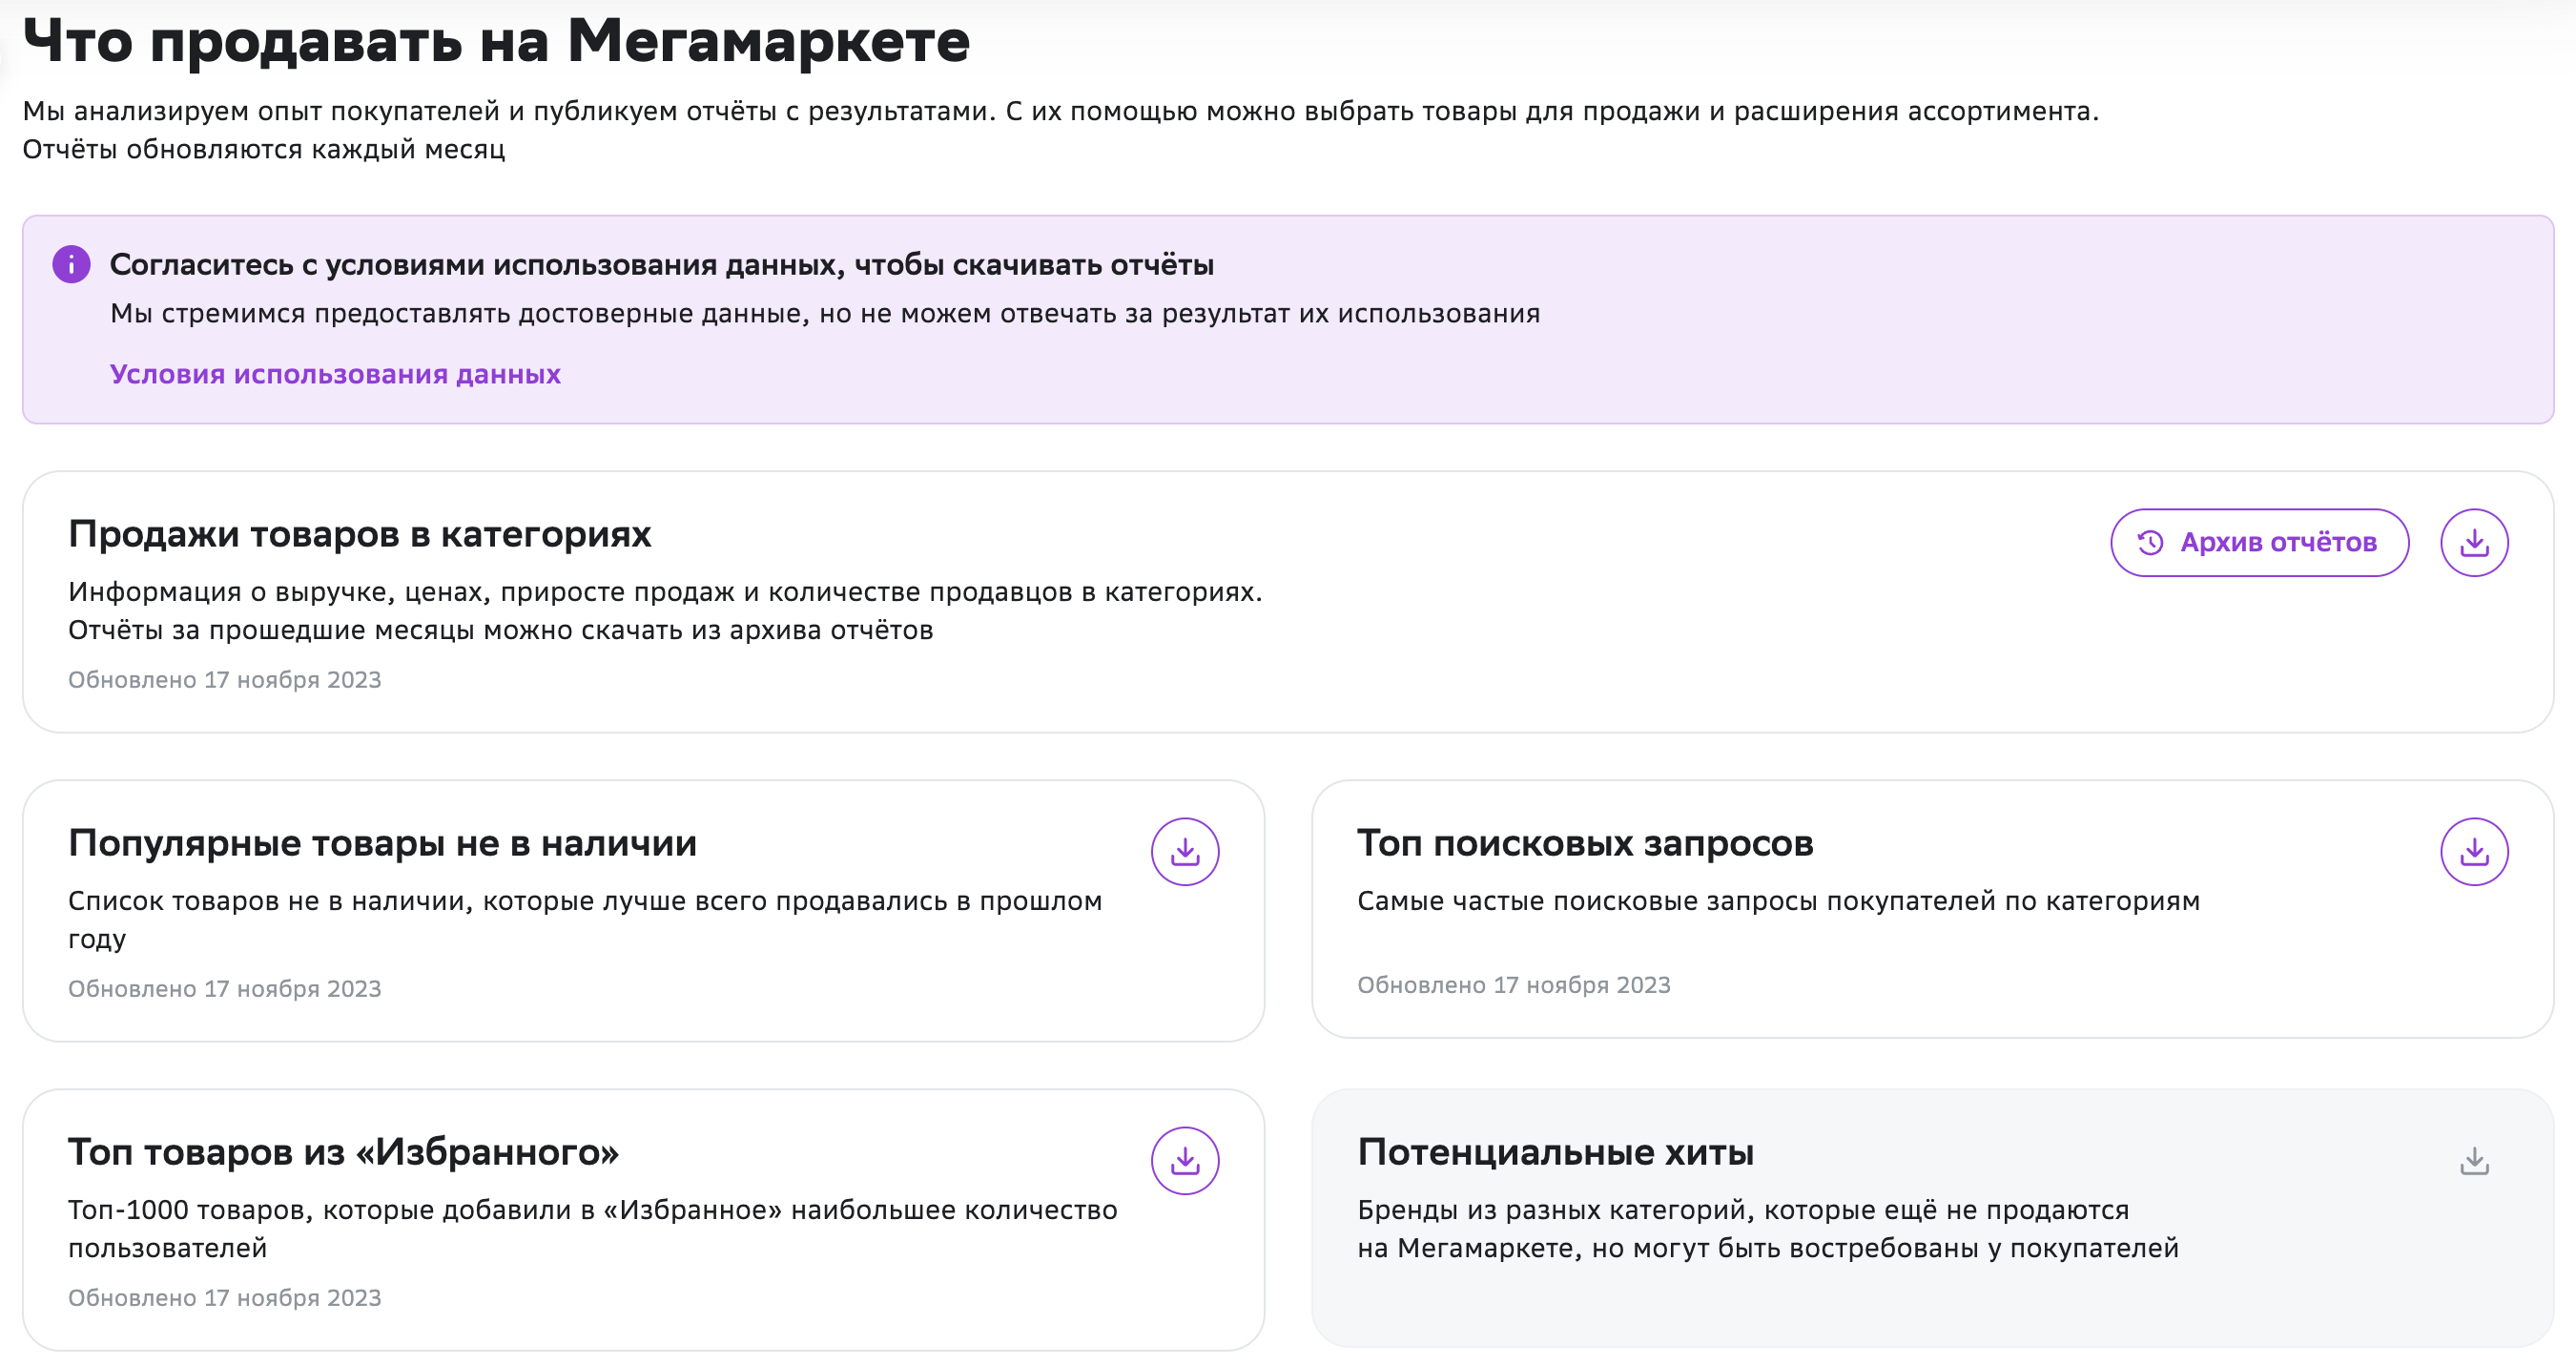This screenshot has width=2576, height=1365.
Task: Open «Архив отчётов» button
Action: (x=2259, y=543)
